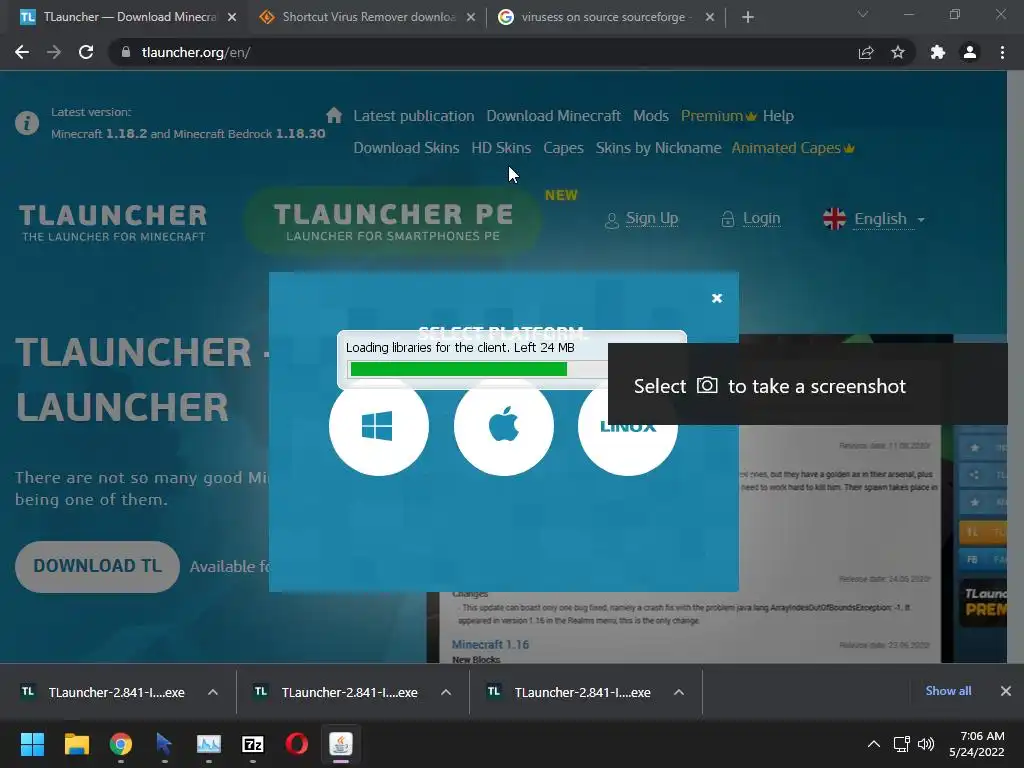Click the Sign Up link
This screenshot has width=1024, height=768.
[x=642, y=219]
